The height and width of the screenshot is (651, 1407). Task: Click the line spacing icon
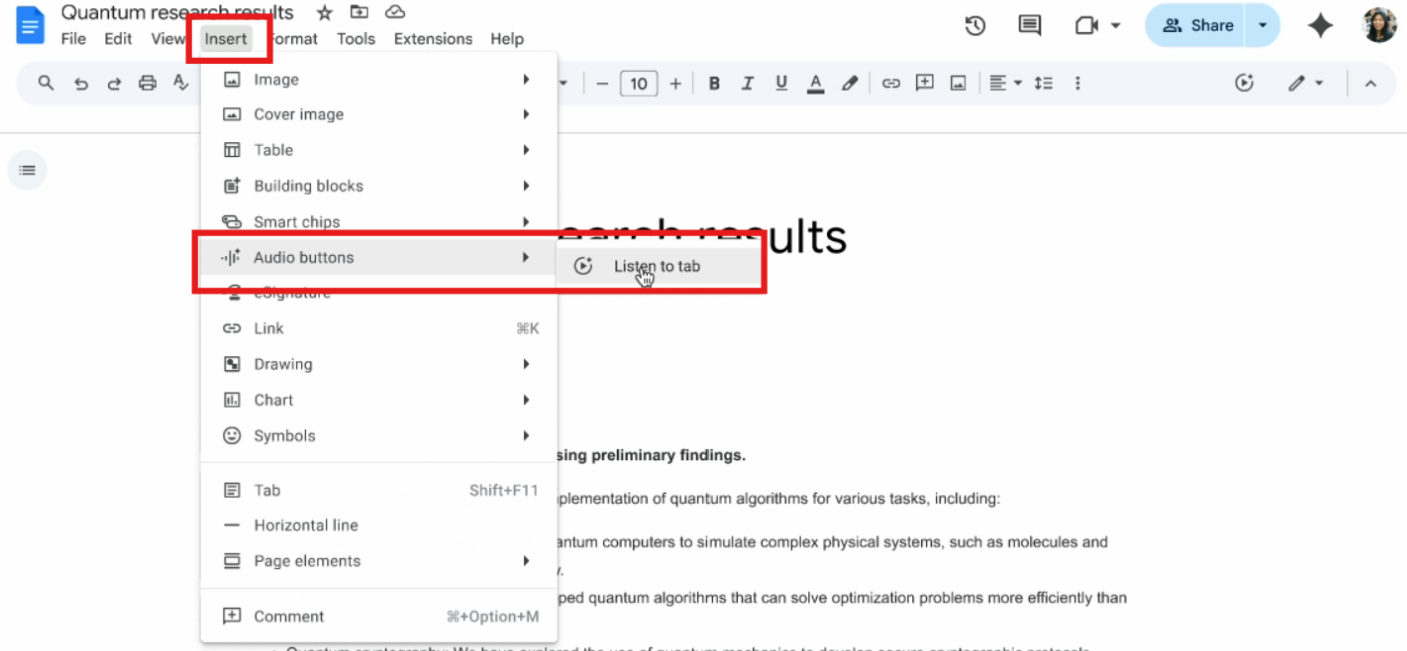(1043, 84)
